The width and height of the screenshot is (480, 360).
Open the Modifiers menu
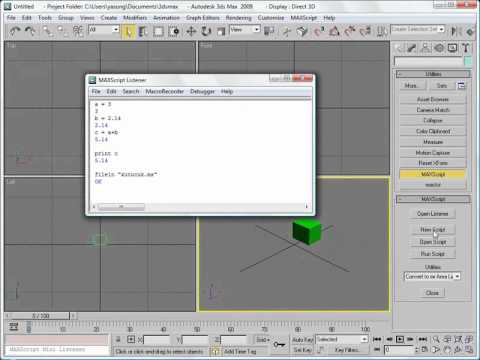click(x=135, y=18)
